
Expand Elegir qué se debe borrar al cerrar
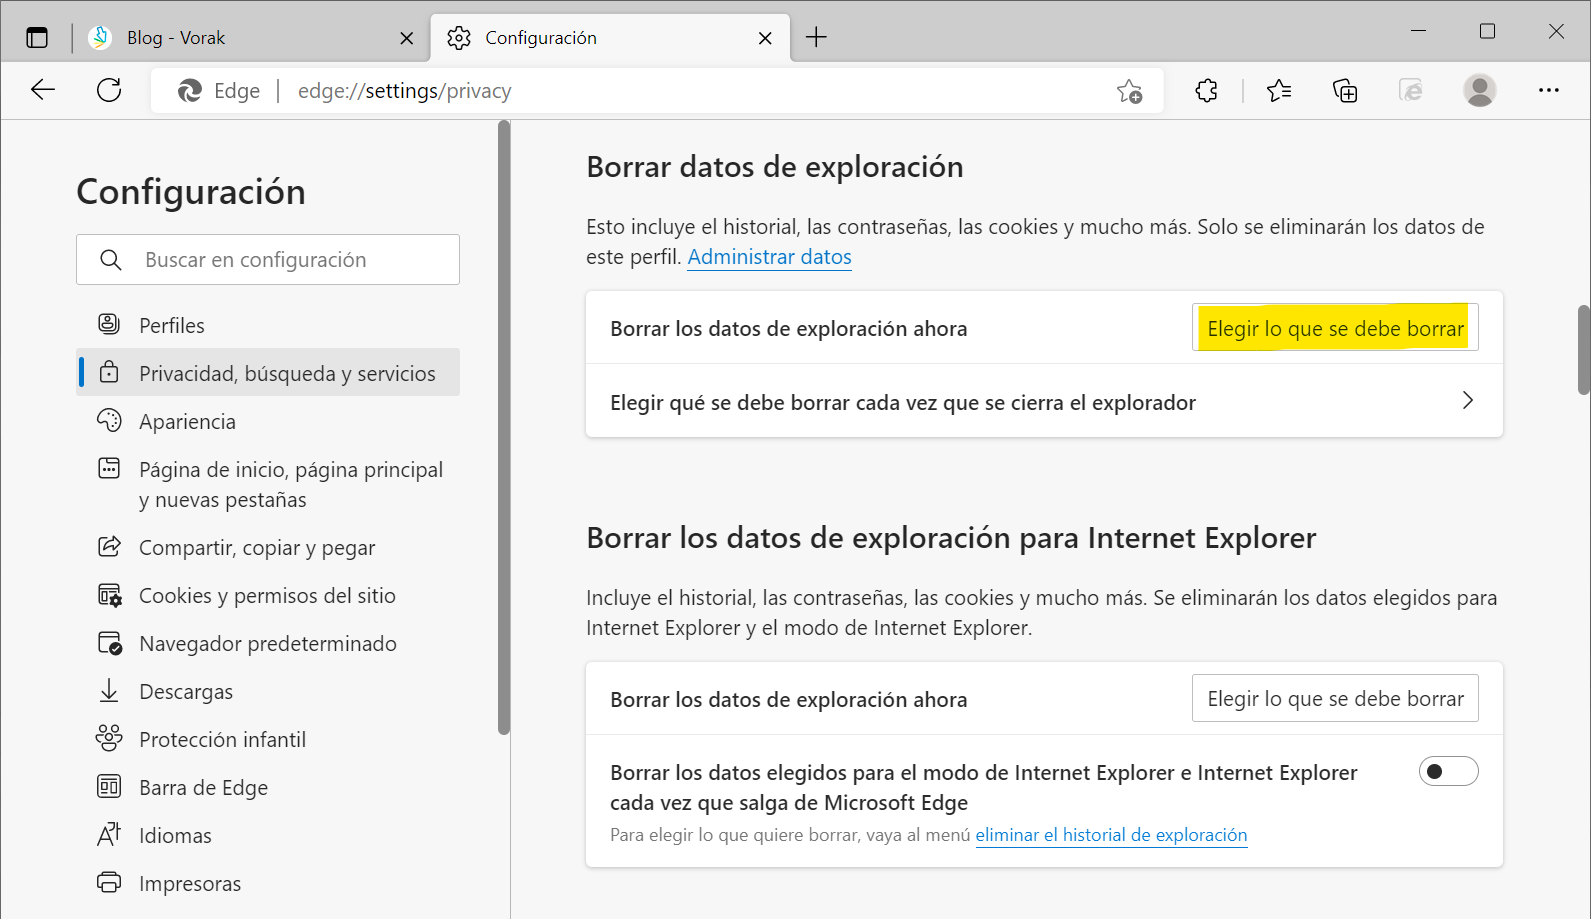pos(1044,401)
